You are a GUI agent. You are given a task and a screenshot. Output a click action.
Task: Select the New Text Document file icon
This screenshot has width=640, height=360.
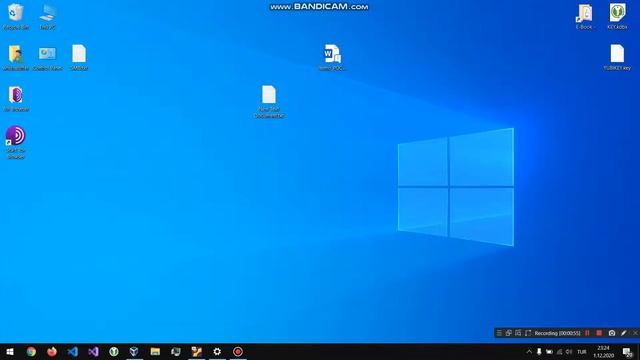[269, 102]
